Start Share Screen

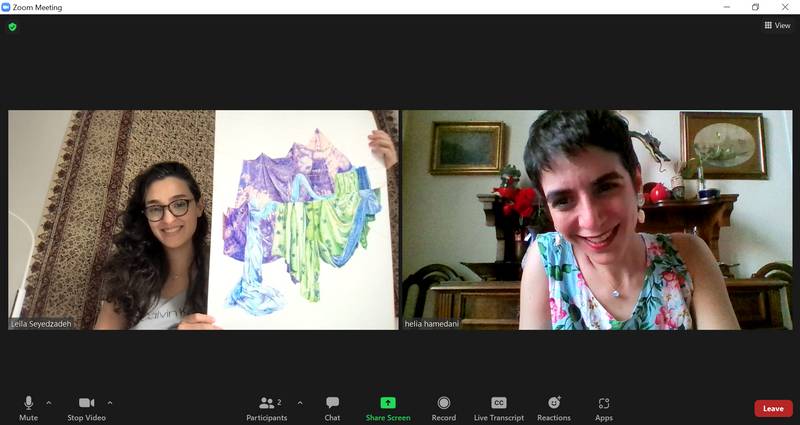click(x=388, y=406)
